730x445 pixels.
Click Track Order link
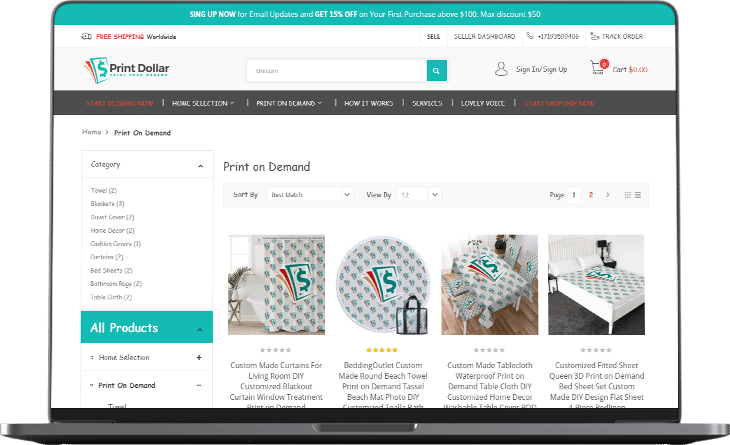pyautogui.click(x=622, y=36)
